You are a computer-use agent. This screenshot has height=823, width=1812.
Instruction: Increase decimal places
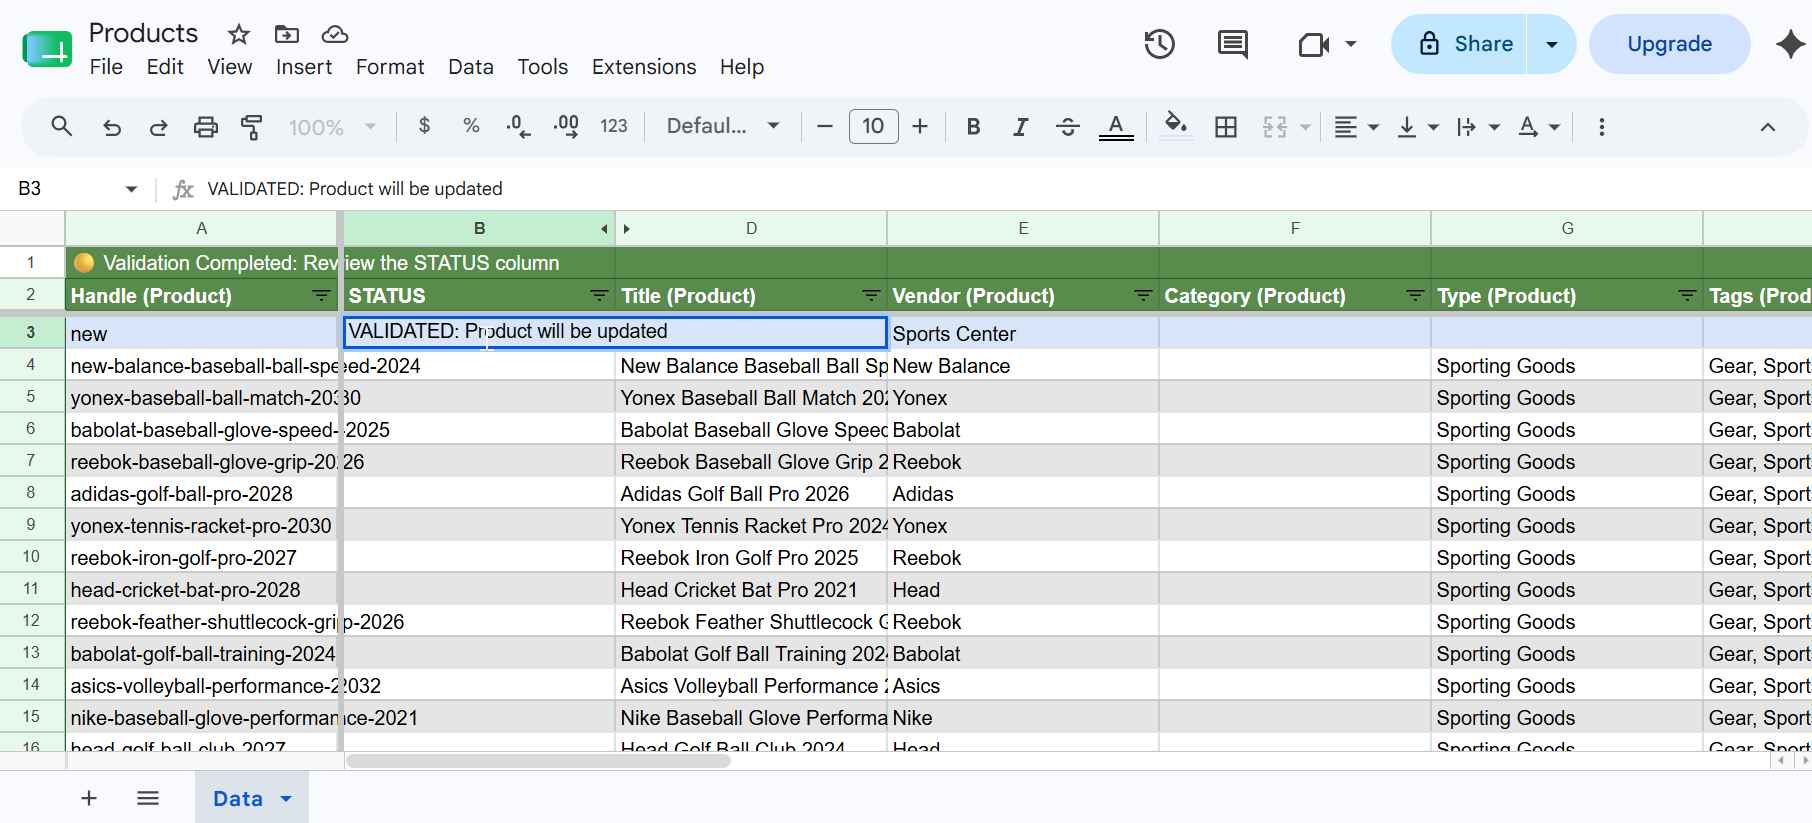point(566,126)
